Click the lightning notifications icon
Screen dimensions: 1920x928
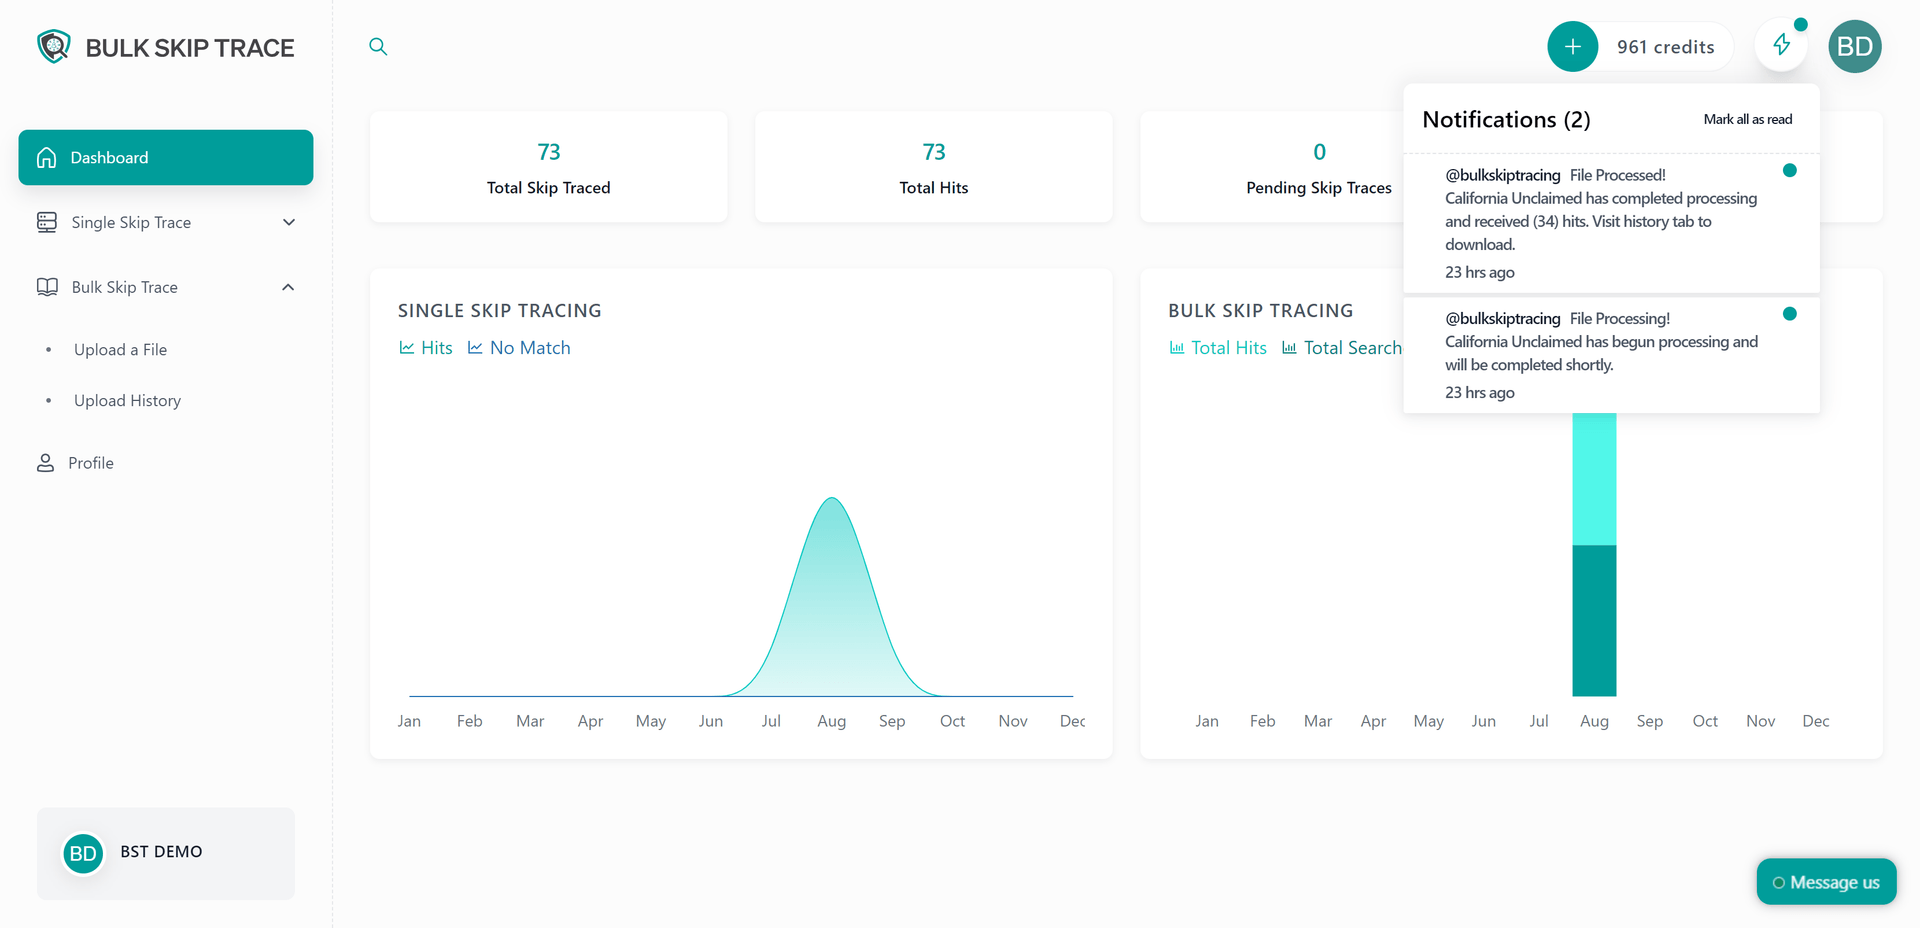(1782, 44)
